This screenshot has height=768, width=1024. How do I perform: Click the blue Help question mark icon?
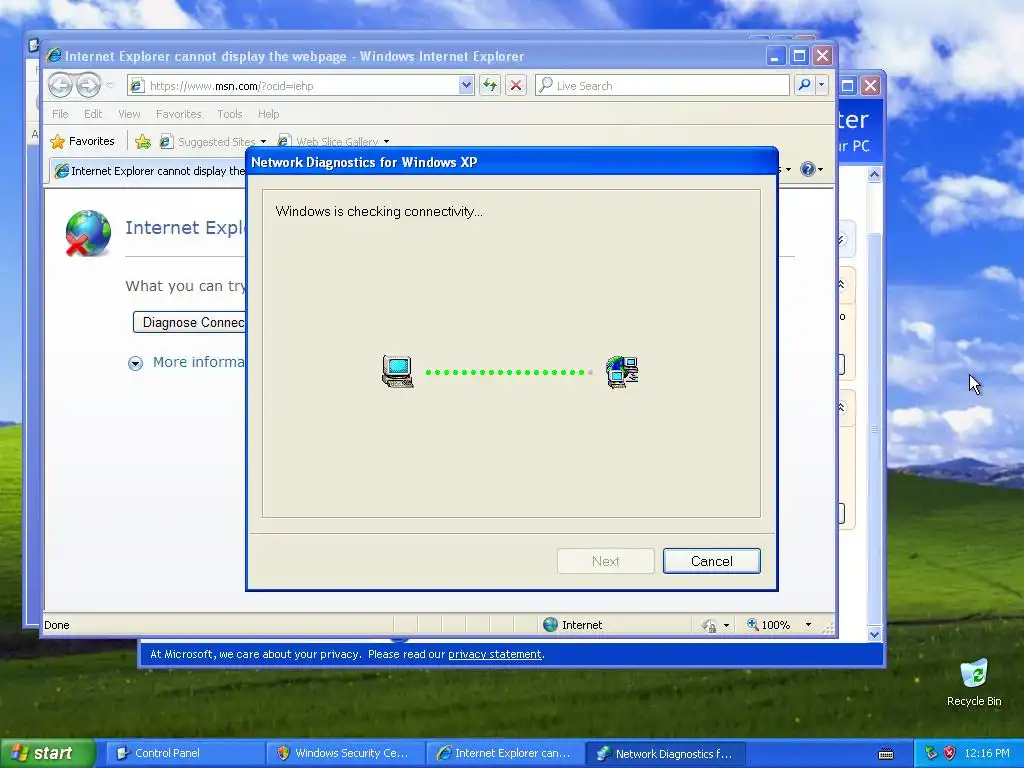point(808,169)
